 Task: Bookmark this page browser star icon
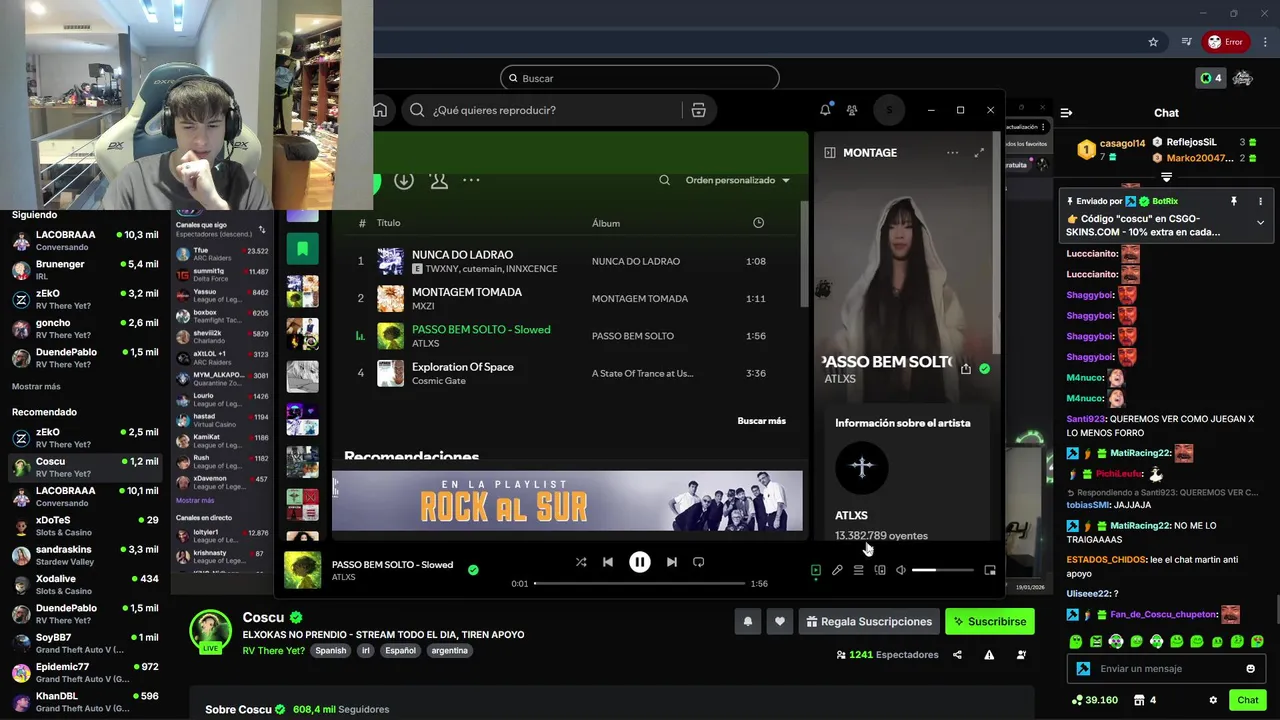[1153, 42]
